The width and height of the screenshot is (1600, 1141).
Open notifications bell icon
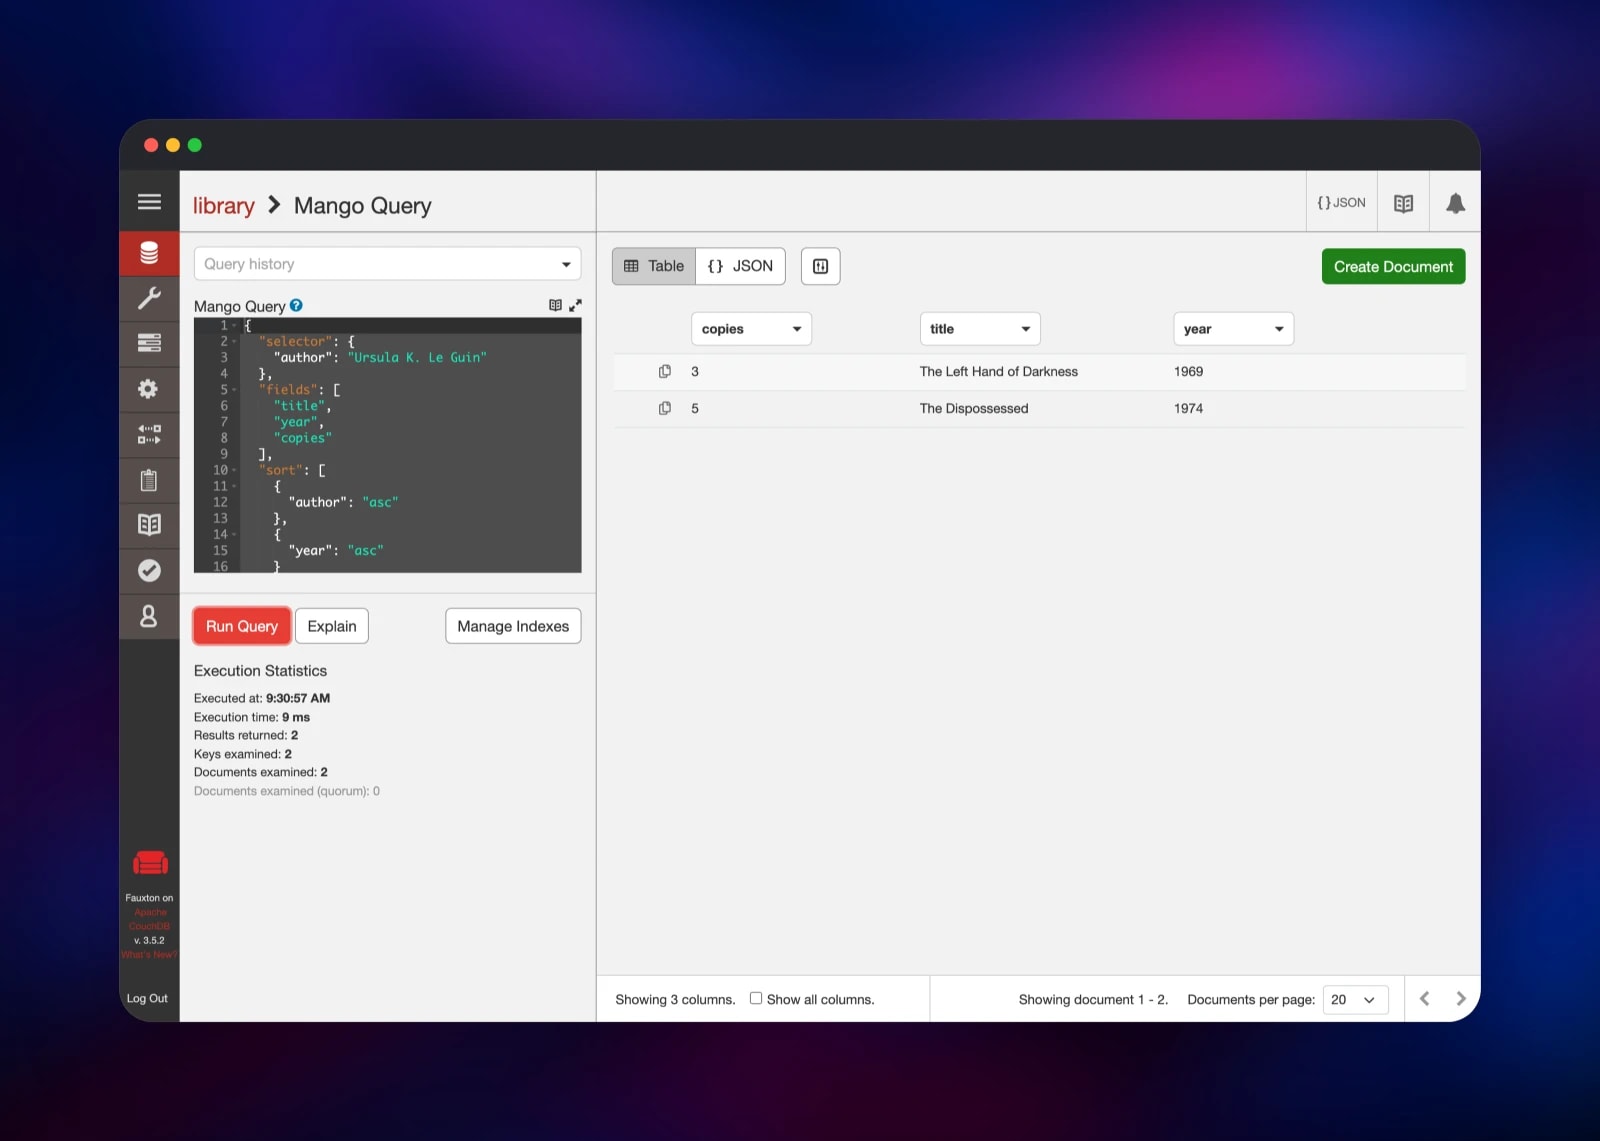pyautogui.click(x=1455, y=203)
